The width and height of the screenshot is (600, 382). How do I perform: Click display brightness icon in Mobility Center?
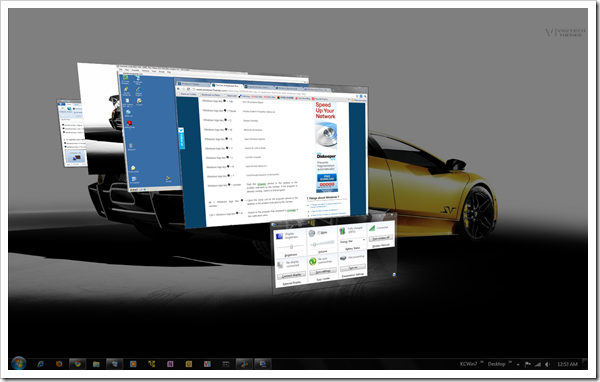click(x=280, y=236)
